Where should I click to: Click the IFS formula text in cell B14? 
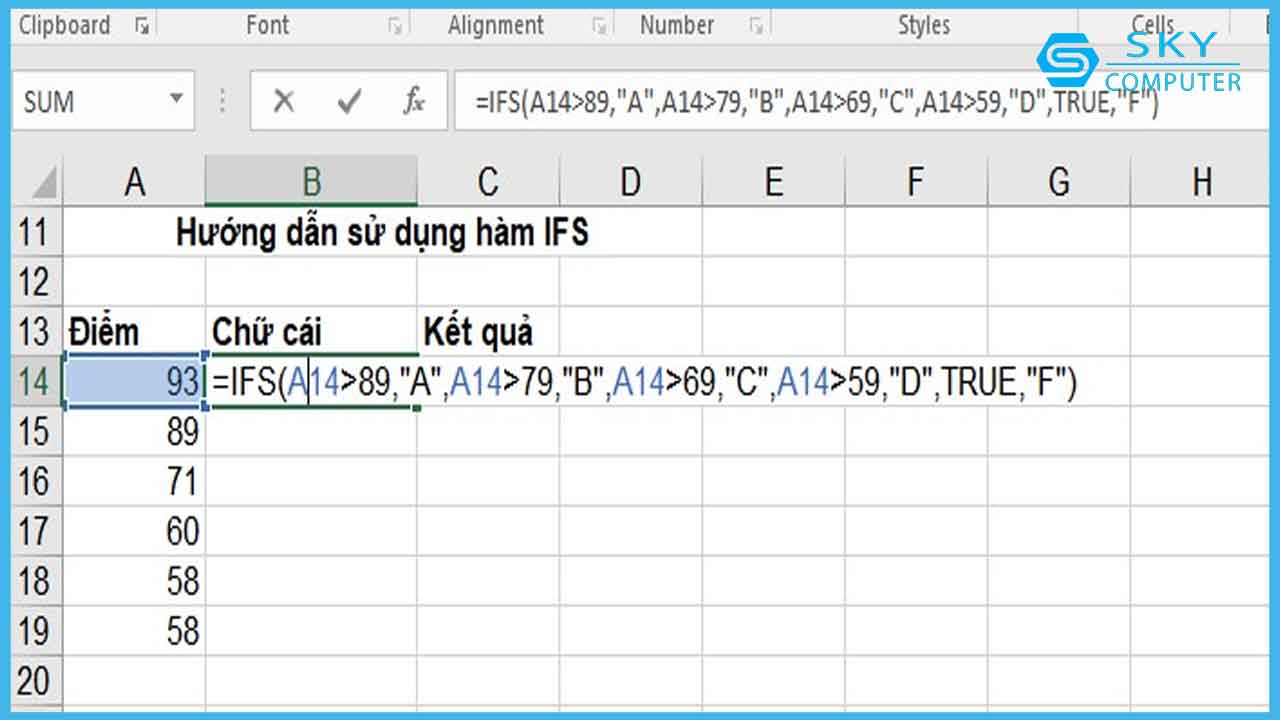(644, 383)
